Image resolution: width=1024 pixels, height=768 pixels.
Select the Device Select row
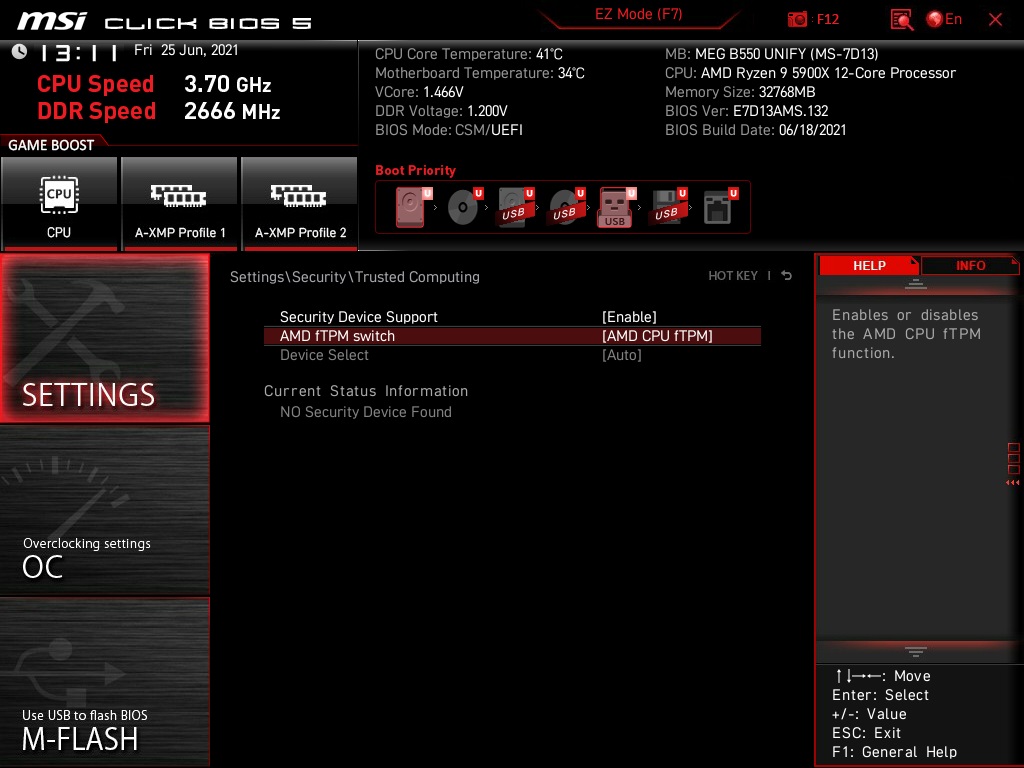(512, 355)
